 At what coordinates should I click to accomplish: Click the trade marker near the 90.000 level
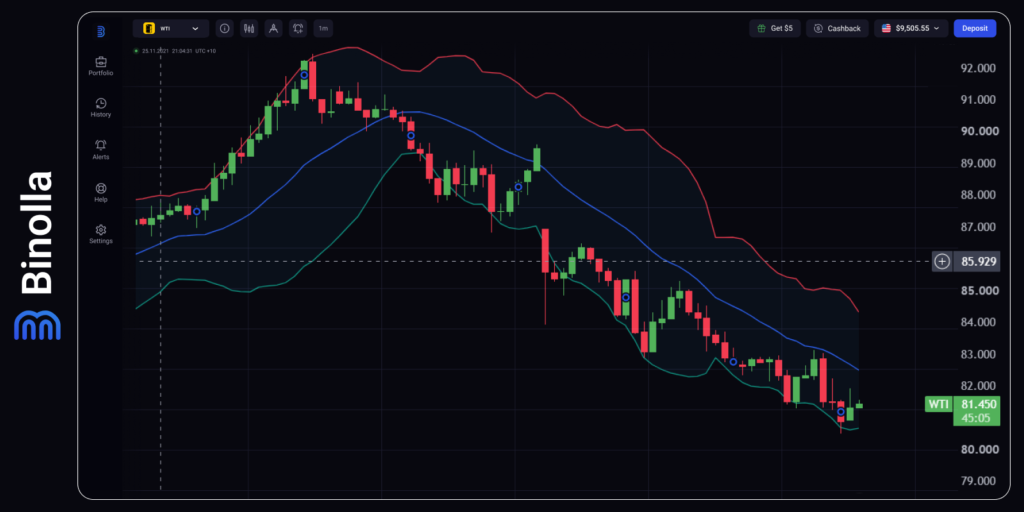pos(411,136)
